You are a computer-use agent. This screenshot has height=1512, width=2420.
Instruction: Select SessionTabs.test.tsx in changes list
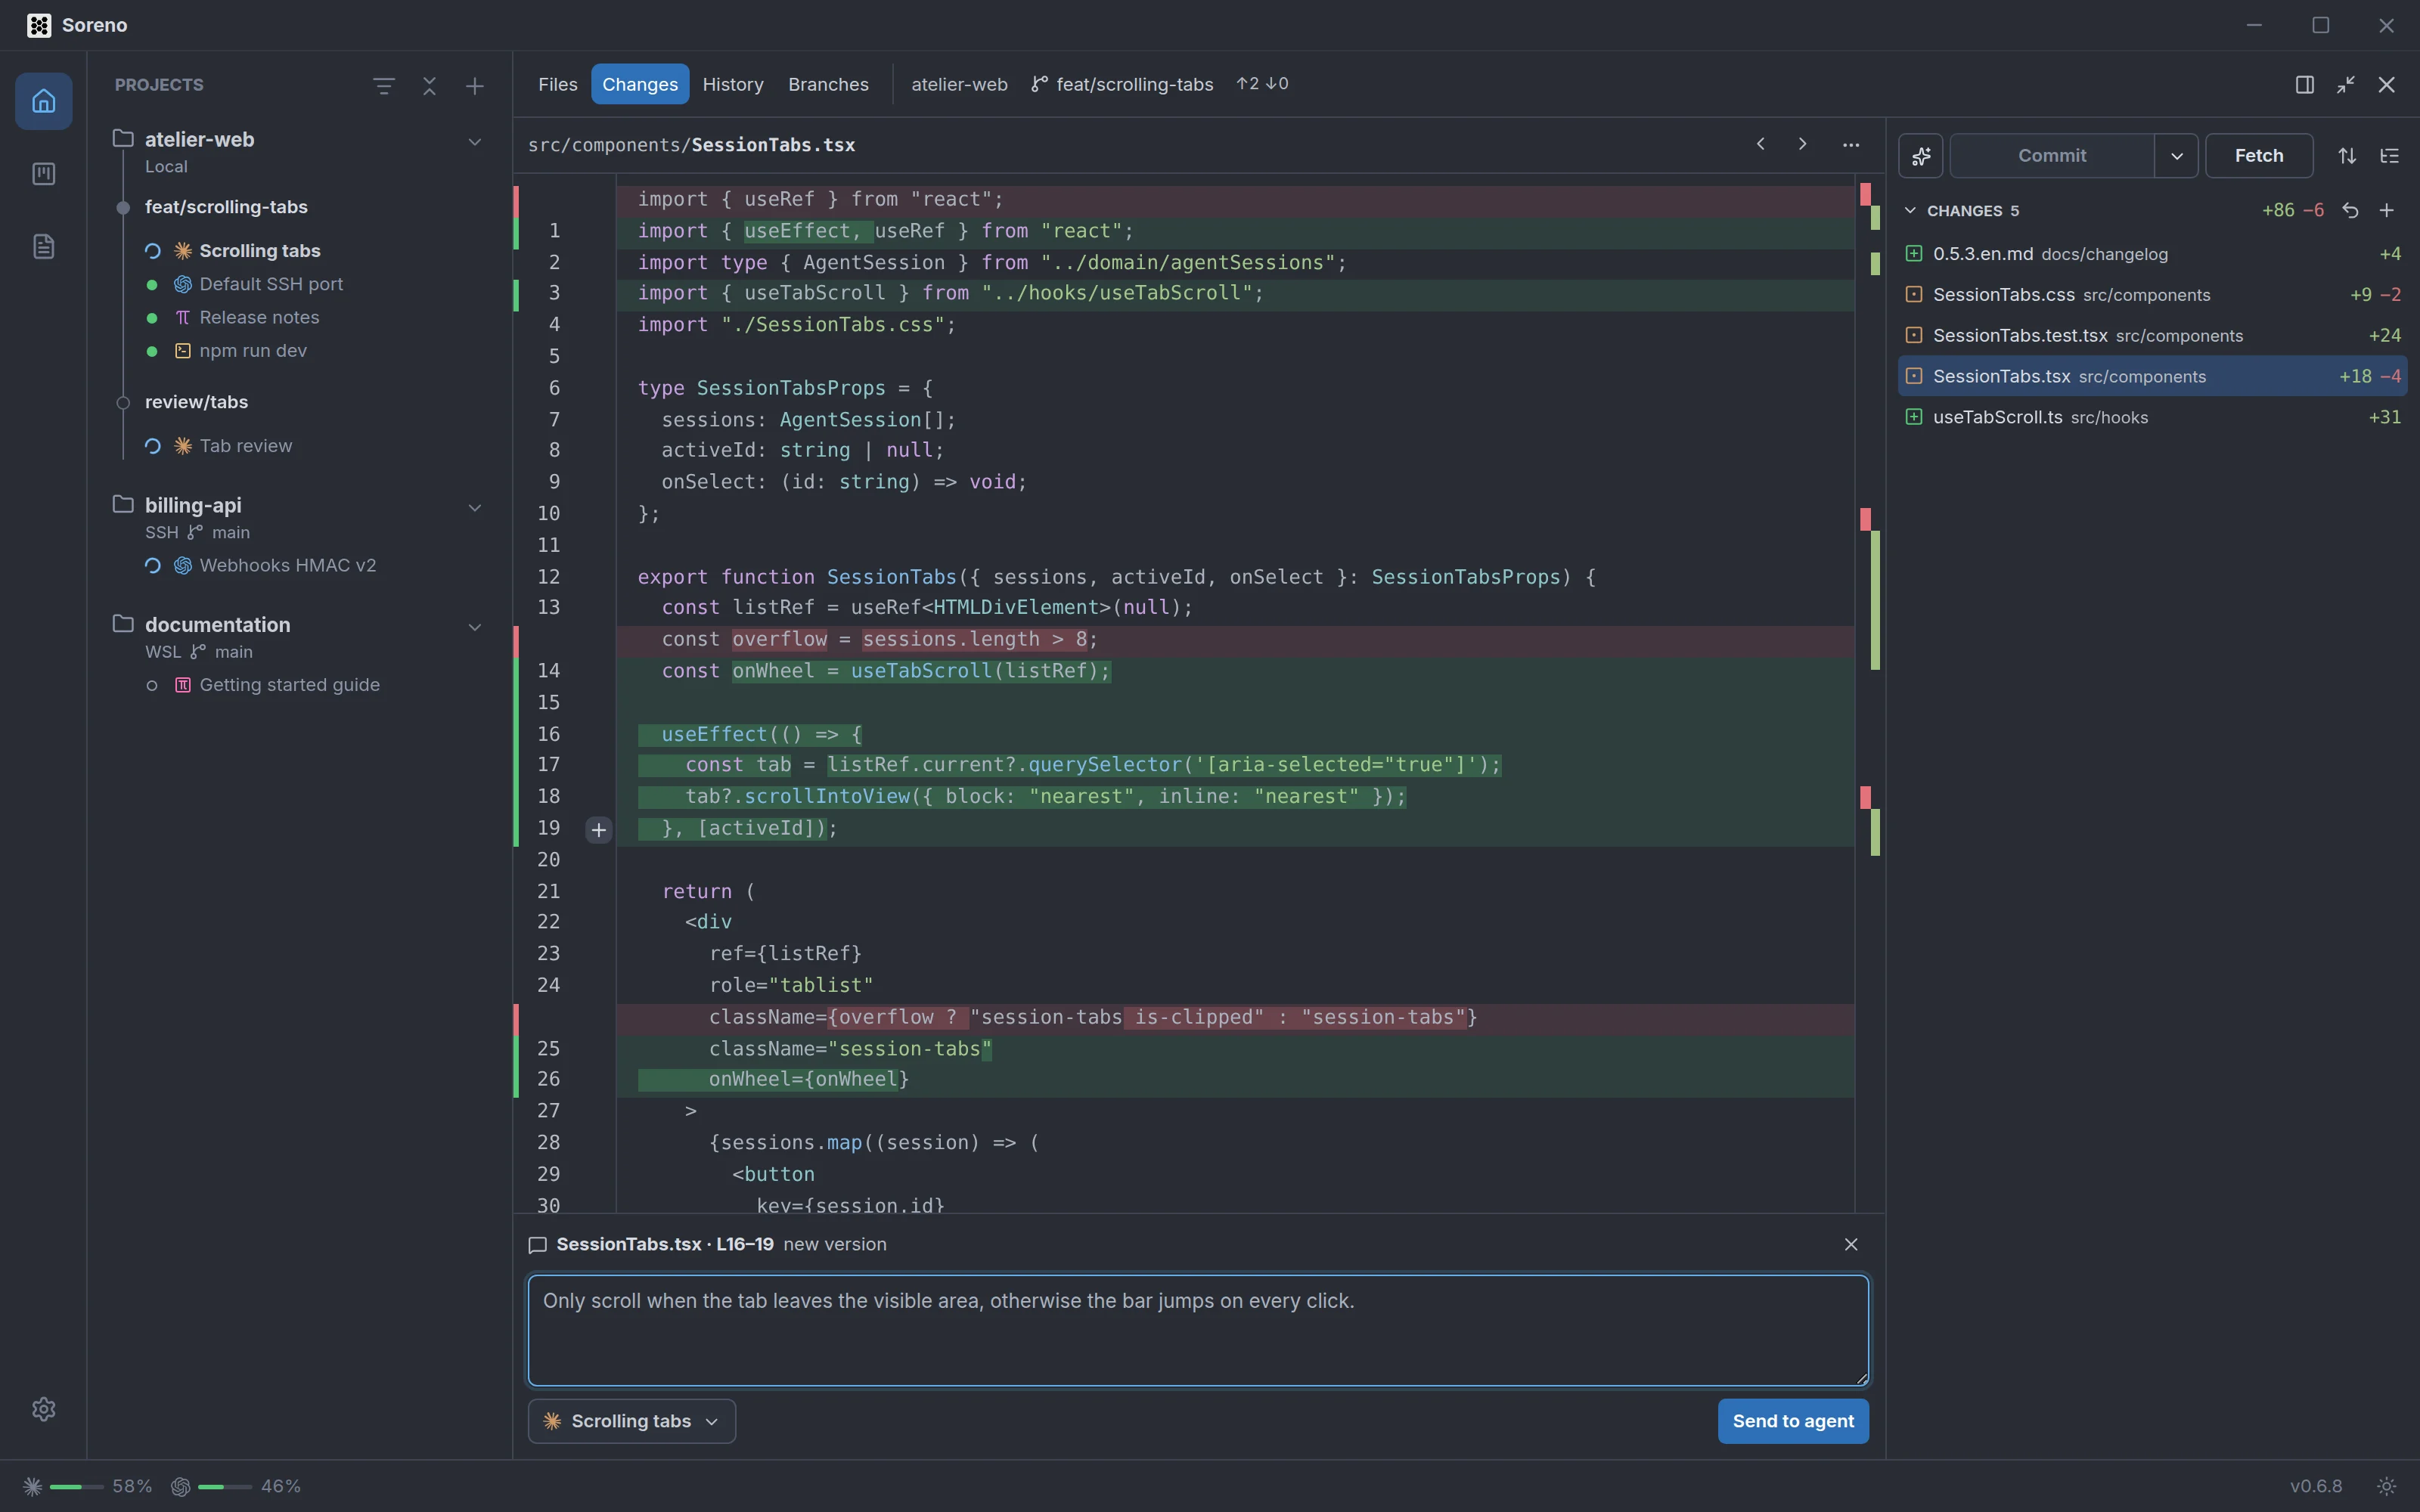pyautogui.click(x=2152, y=336)
